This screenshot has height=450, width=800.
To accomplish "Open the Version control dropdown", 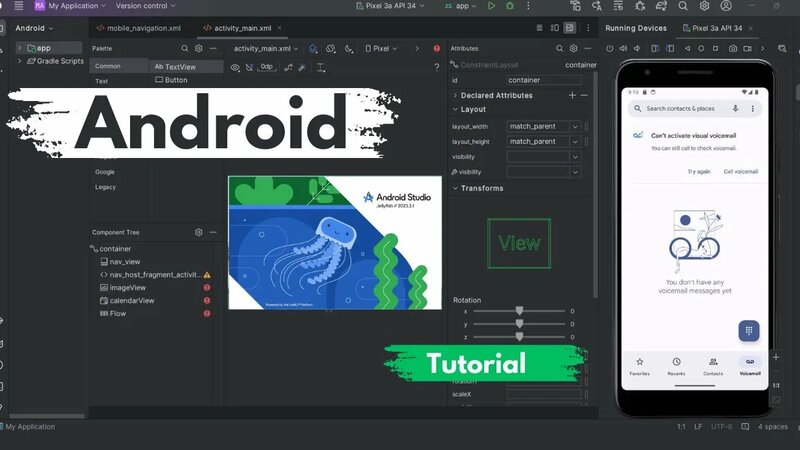I will 145,6.
